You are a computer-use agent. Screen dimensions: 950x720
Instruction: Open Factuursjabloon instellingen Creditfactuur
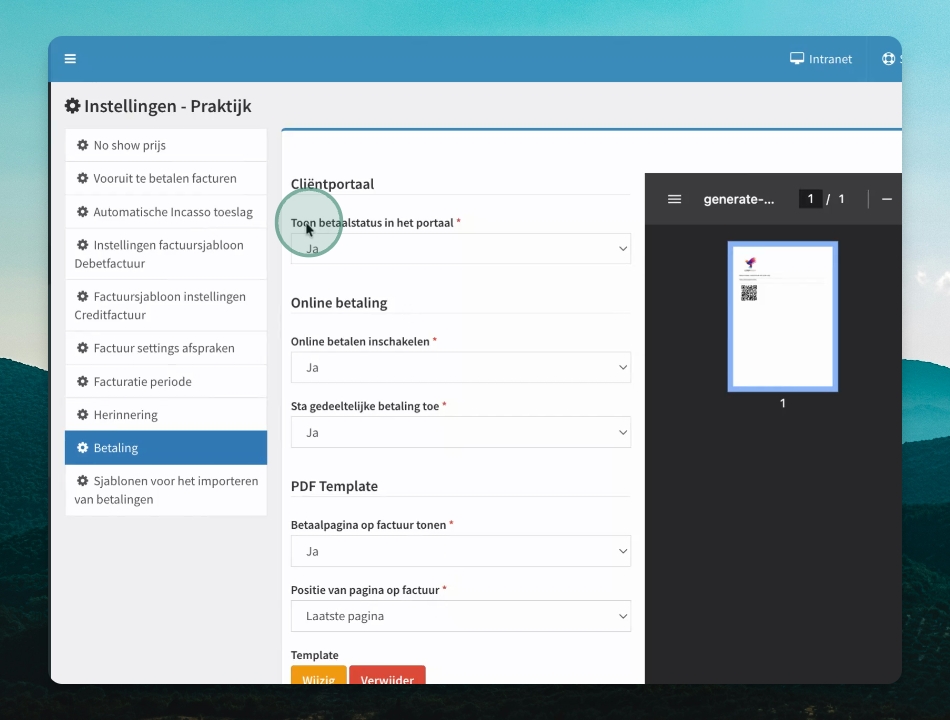tap(166, 305)
